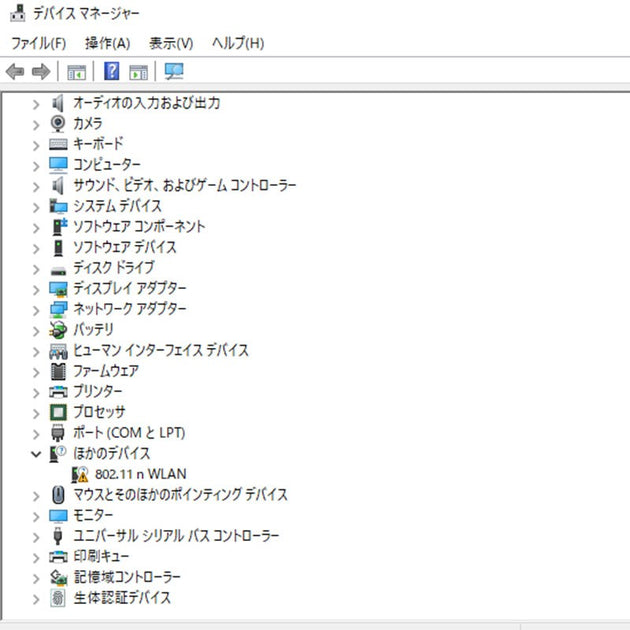630x630 pixels.
Task: Collapse the ほかのデバイス category arrow
Action: coord(36,454)
